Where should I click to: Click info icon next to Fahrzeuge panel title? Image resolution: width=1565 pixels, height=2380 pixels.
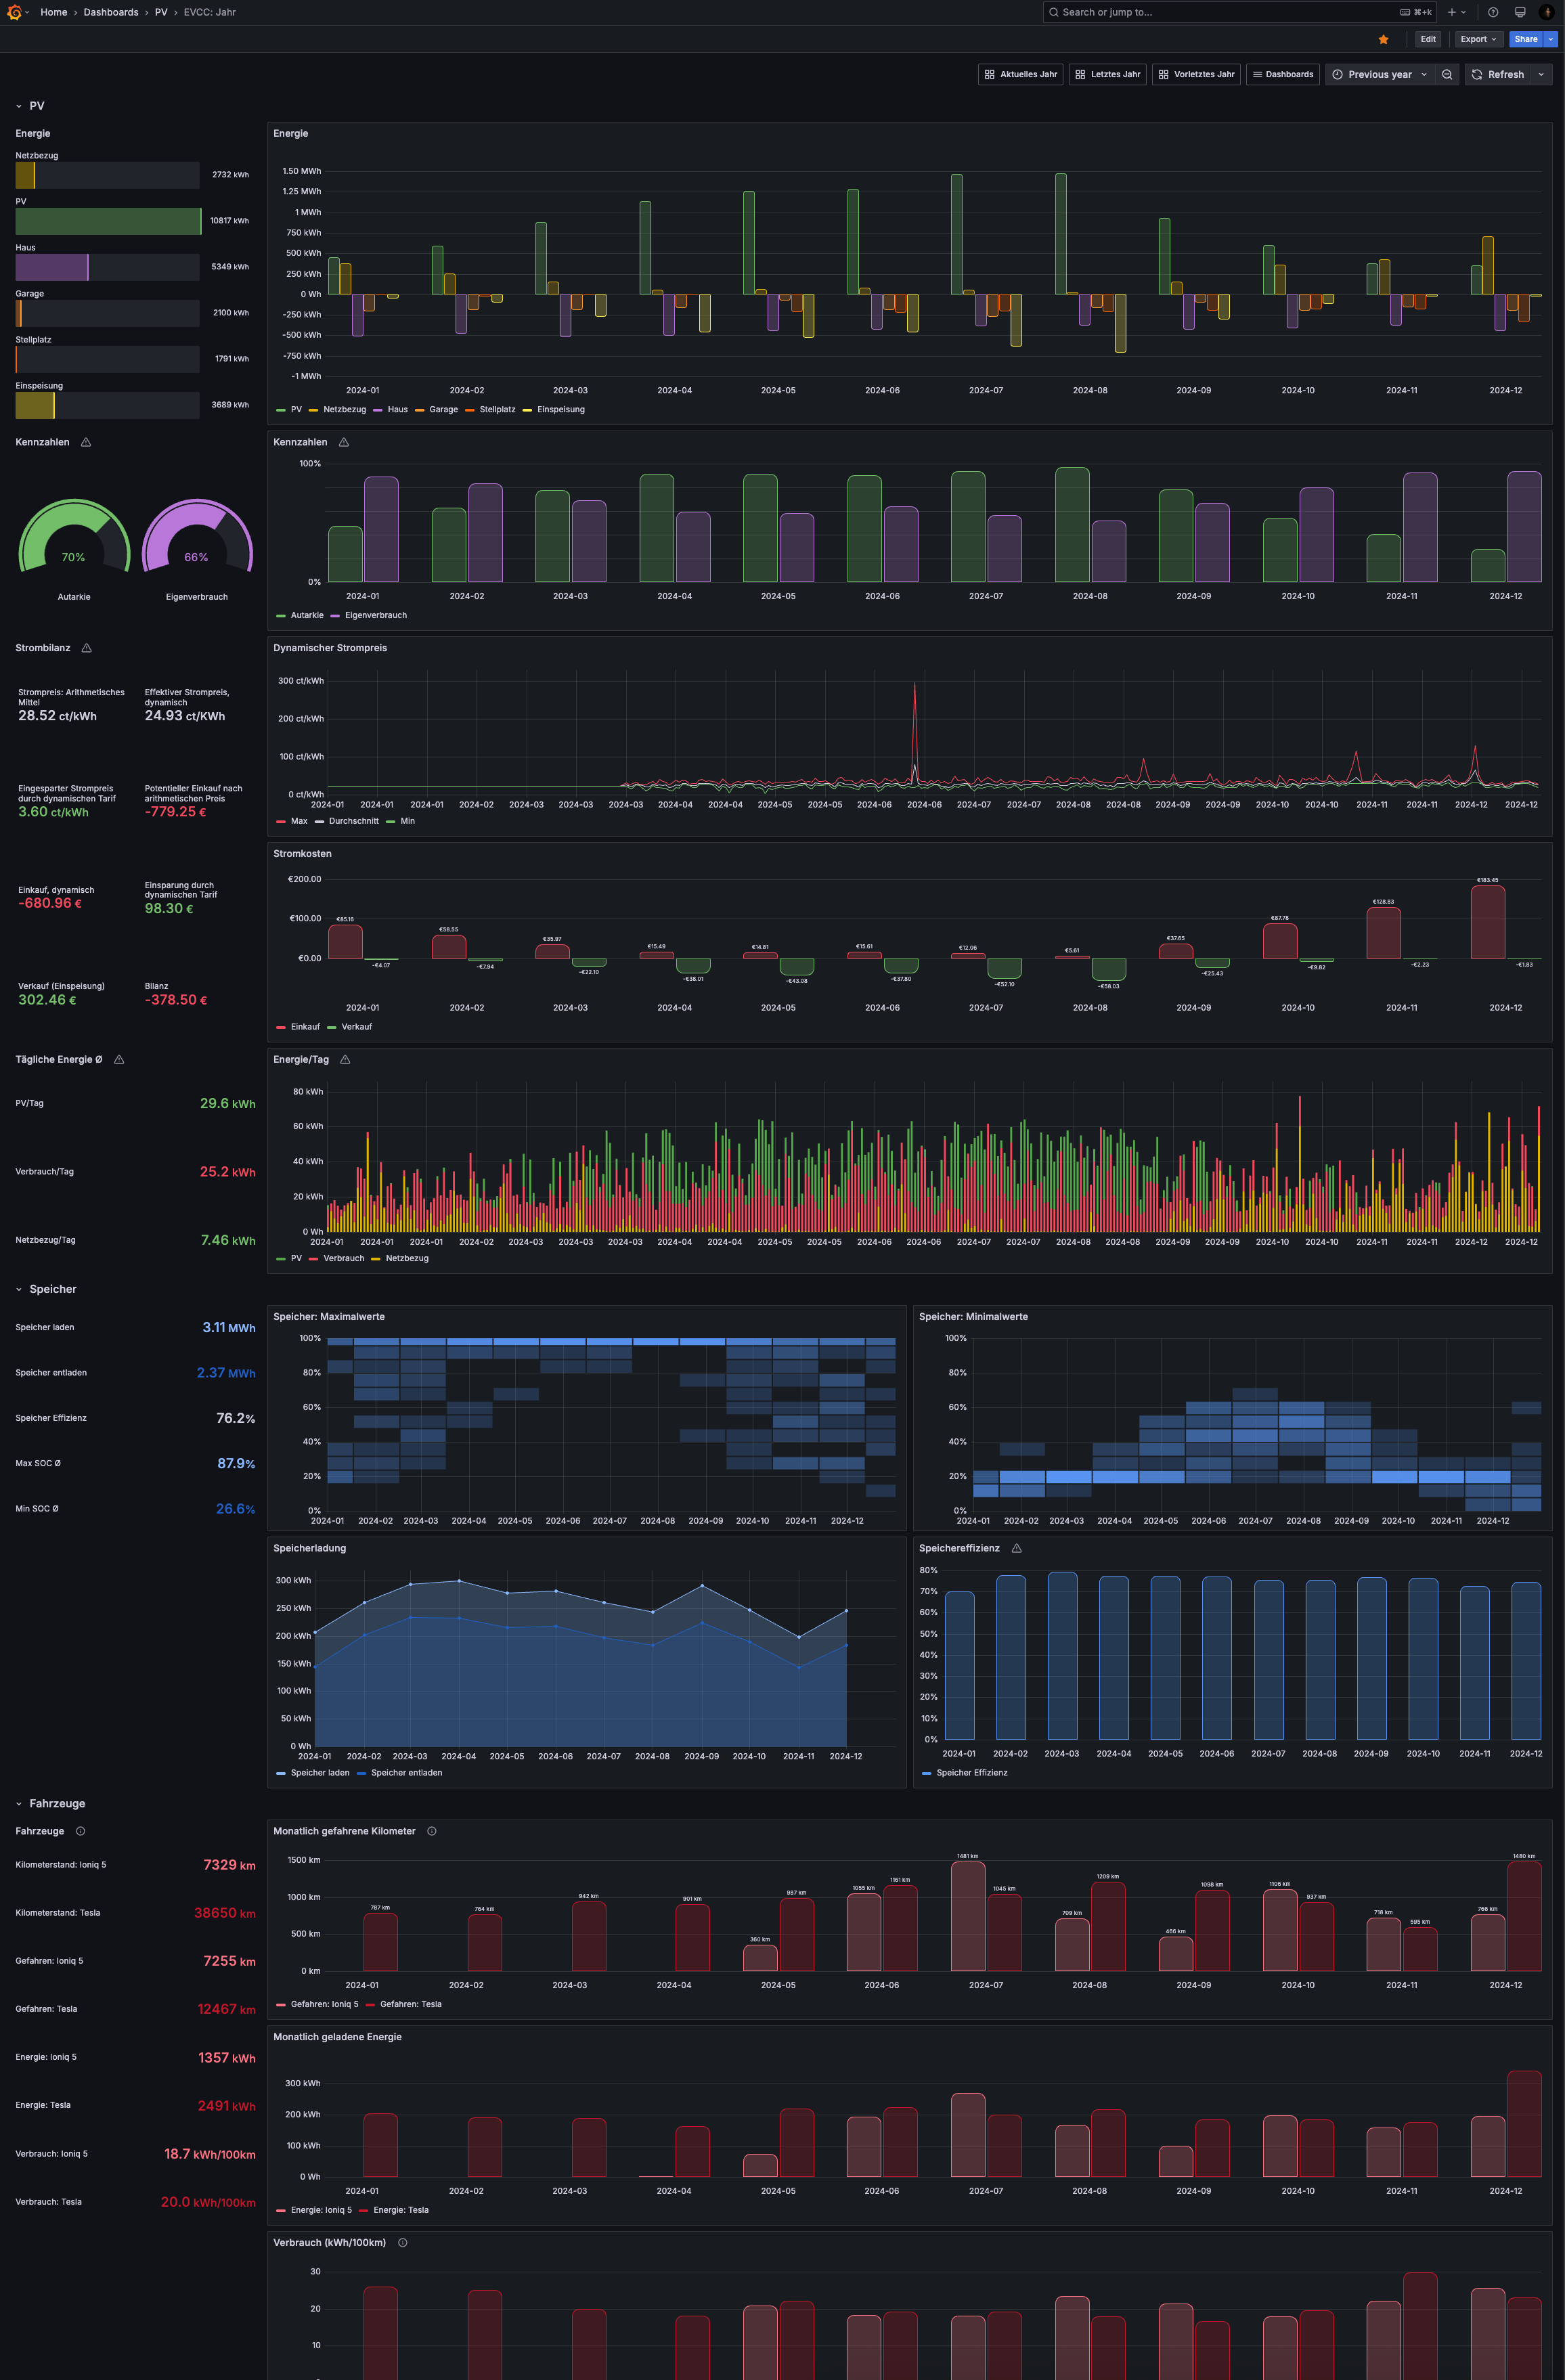click(81, 1831)
